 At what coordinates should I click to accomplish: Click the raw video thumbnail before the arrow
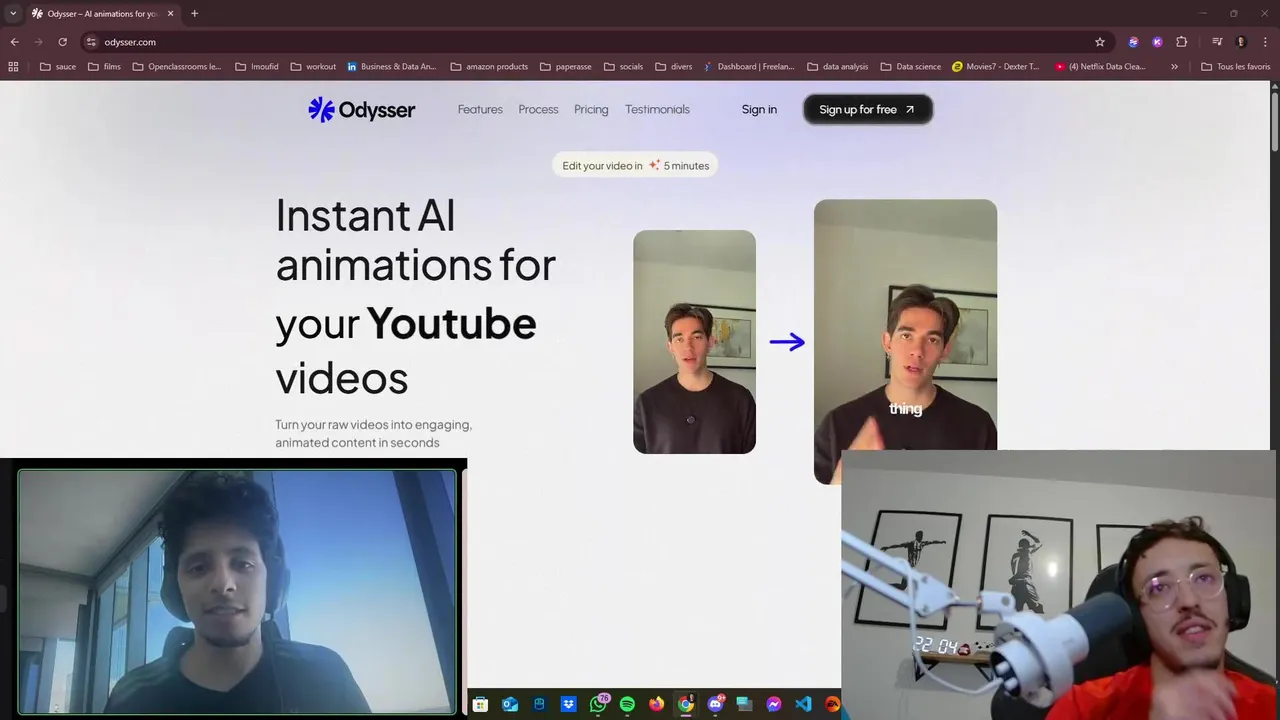(x=694, y=342)
